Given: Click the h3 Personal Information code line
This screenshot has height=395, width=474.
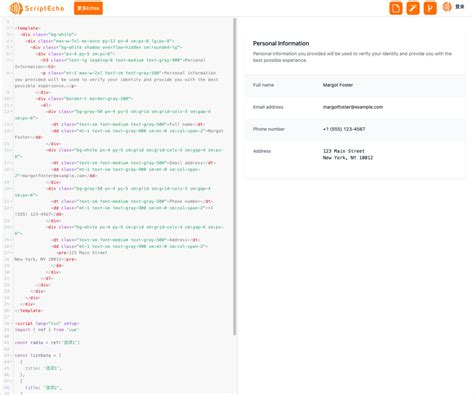Looking at the screenshot, I should click(123, 60).
